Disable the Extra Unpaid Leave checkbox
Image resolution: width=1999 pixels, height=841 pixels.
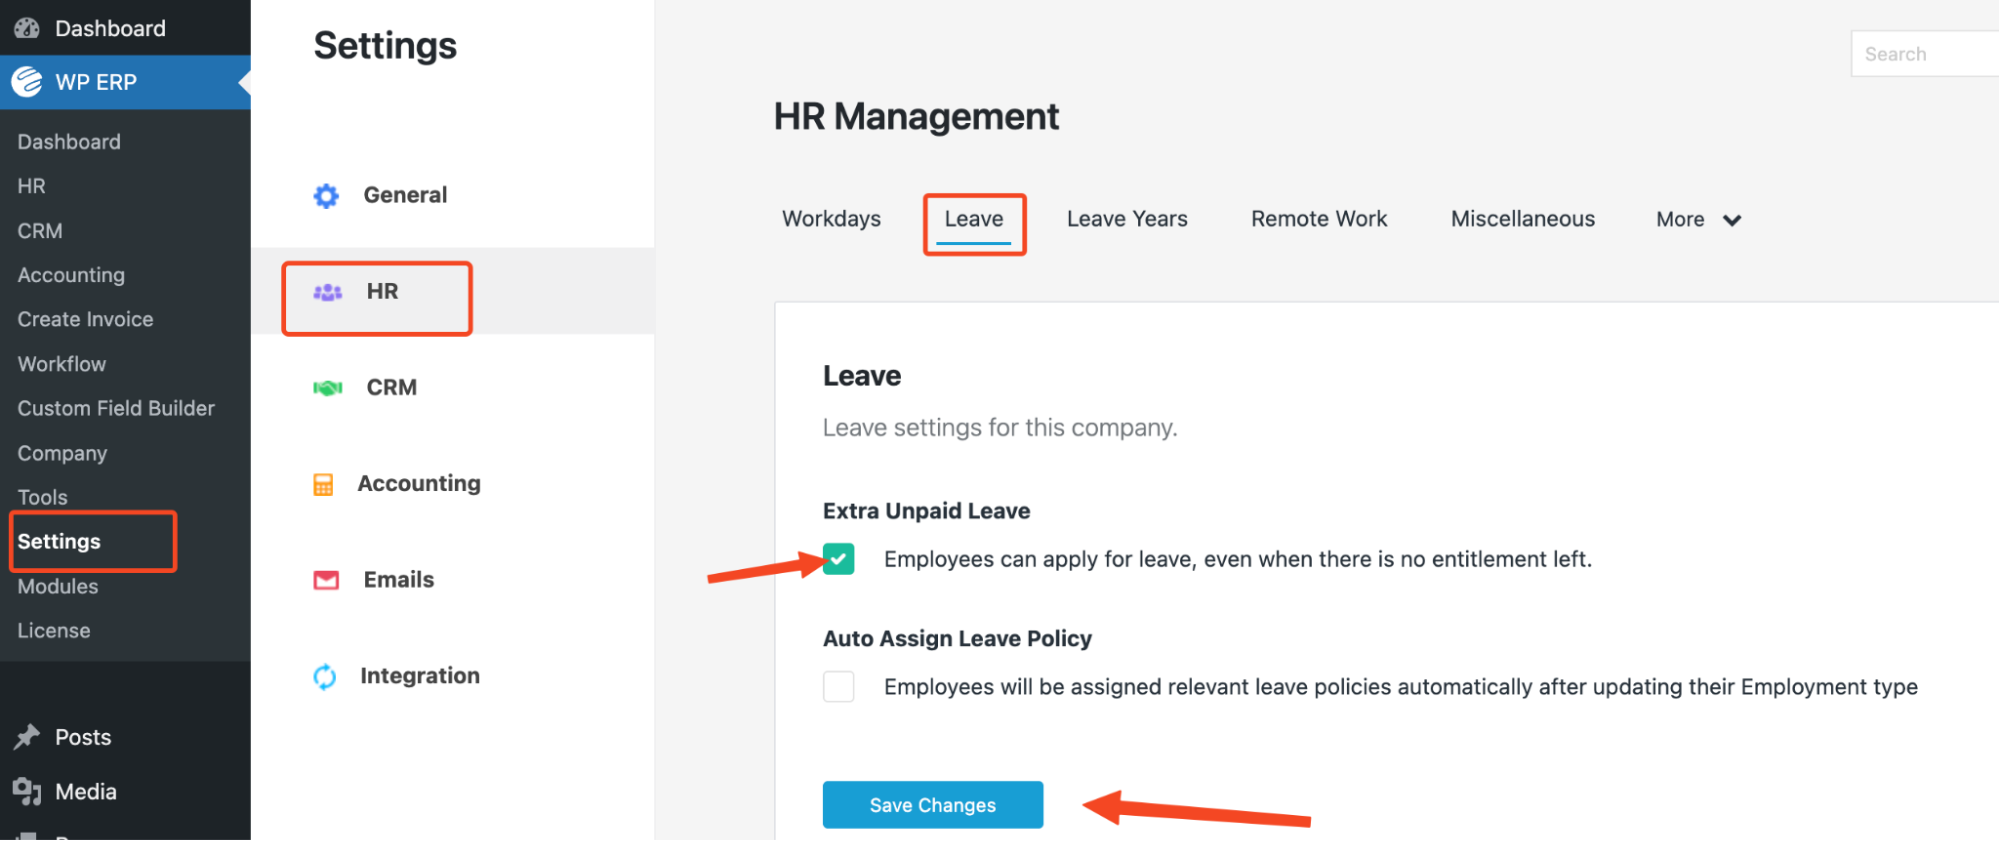coord(839,559)
